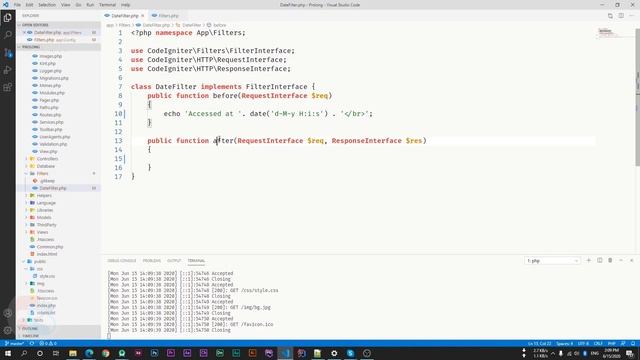Open Google Chrome from taskbar
Viewport: 640px width, 360px height.
106,353
